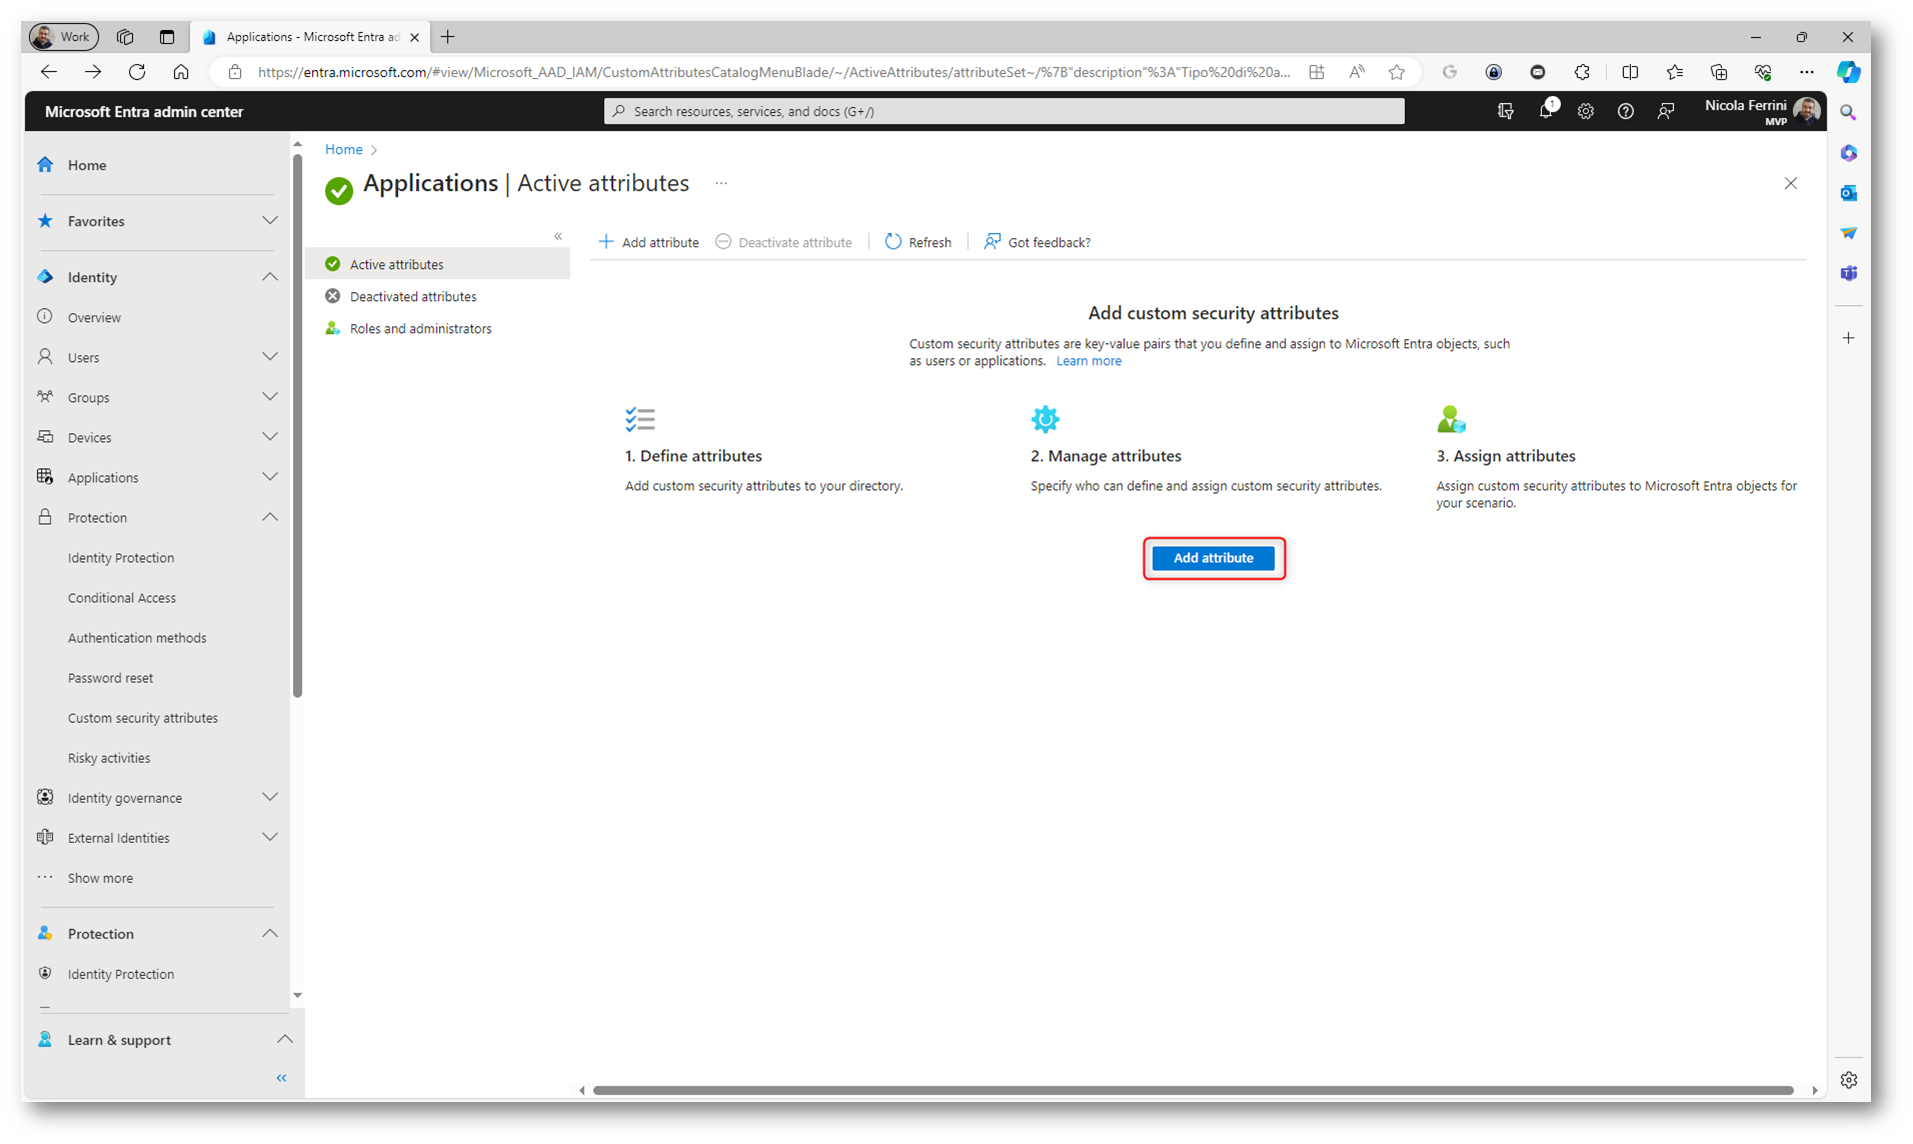1913x1144 pixels.
Task: Open Password reset in sidebar
Action: pyautogui.click(x=110, y=678)
